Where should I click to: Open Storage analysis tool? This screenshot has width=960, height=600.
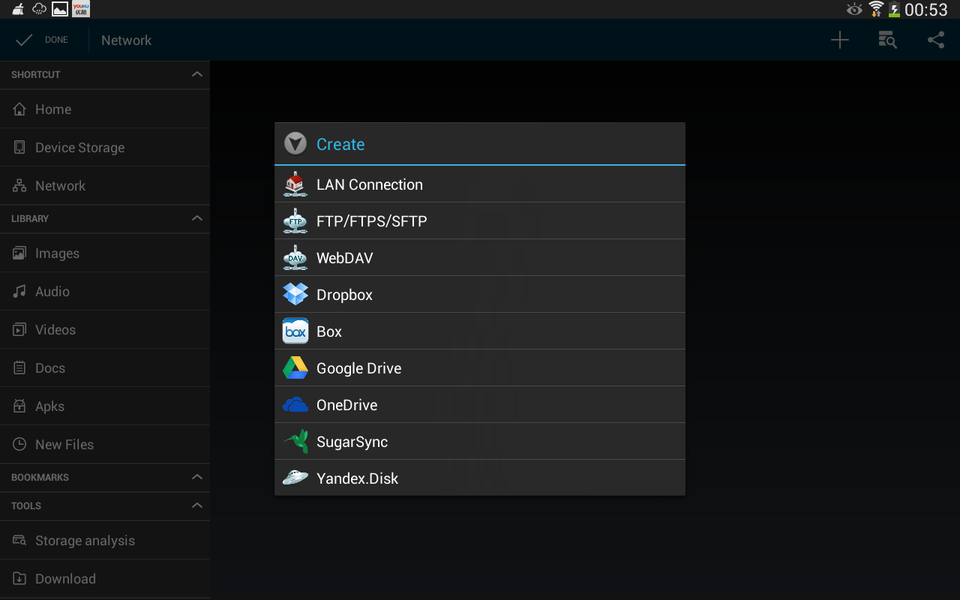(x=86, y=540)
